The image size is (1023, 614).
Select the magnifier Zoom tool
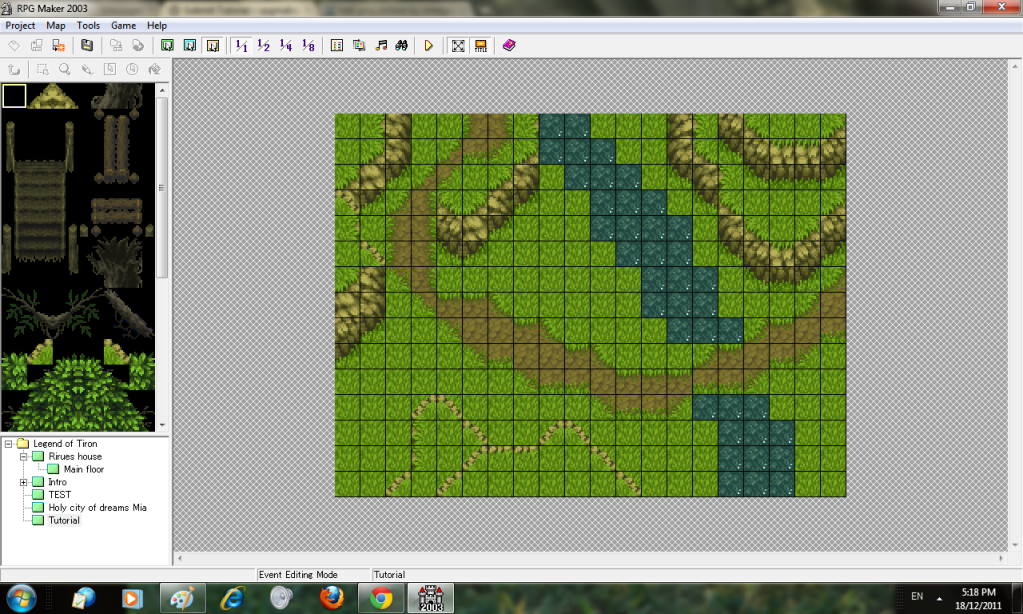[65, 69]
